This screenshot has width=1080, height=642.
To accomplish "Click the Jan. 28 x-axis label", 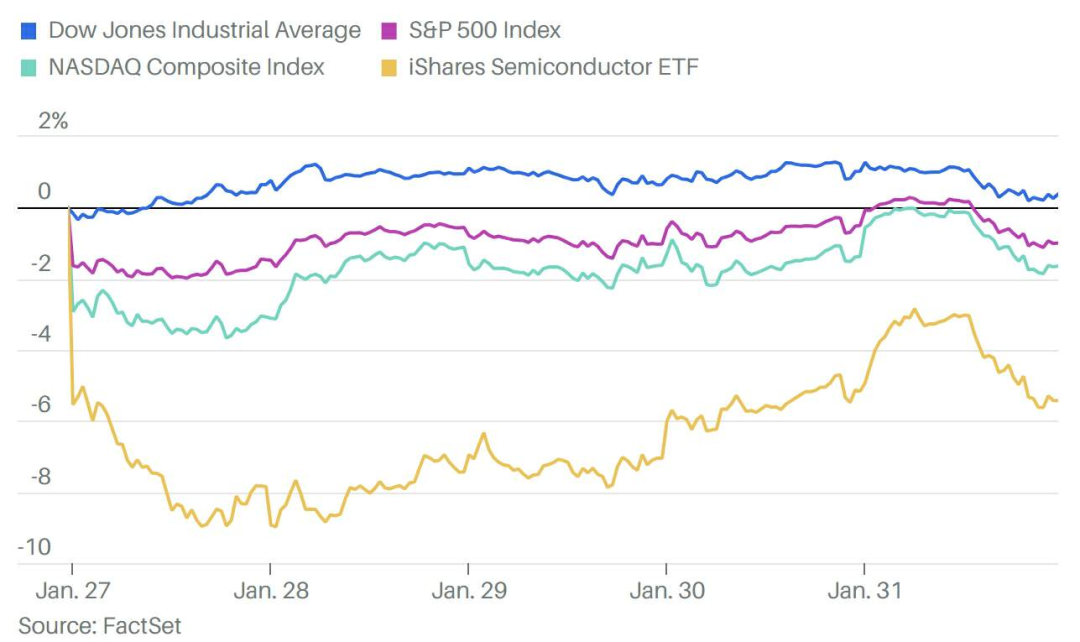I will (271, 590).
